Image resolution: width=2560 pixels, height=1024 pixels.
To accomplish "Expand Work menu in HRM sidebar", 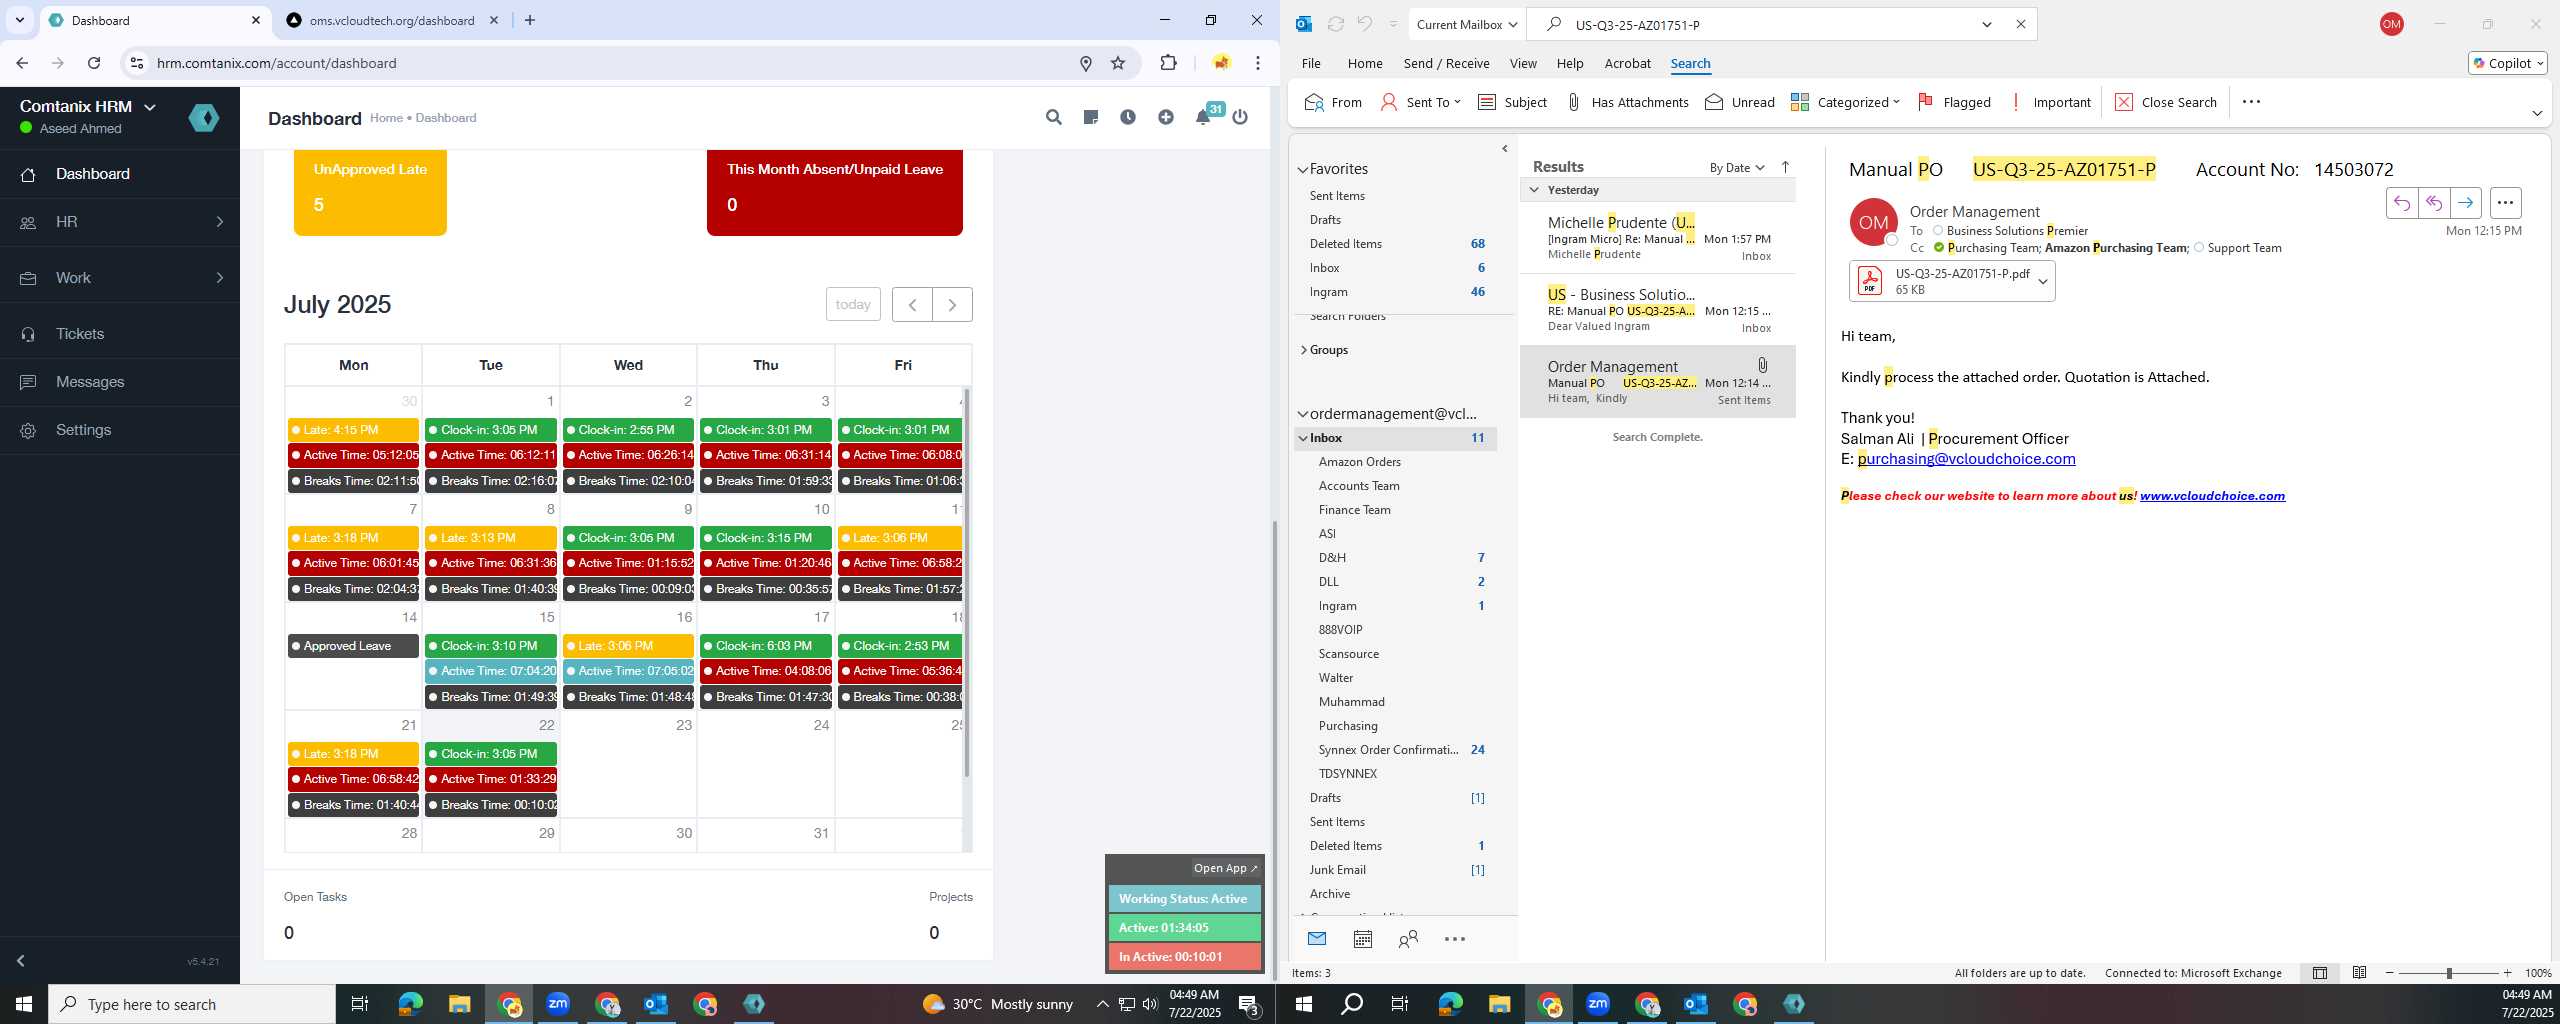I will tap(120, 278).
